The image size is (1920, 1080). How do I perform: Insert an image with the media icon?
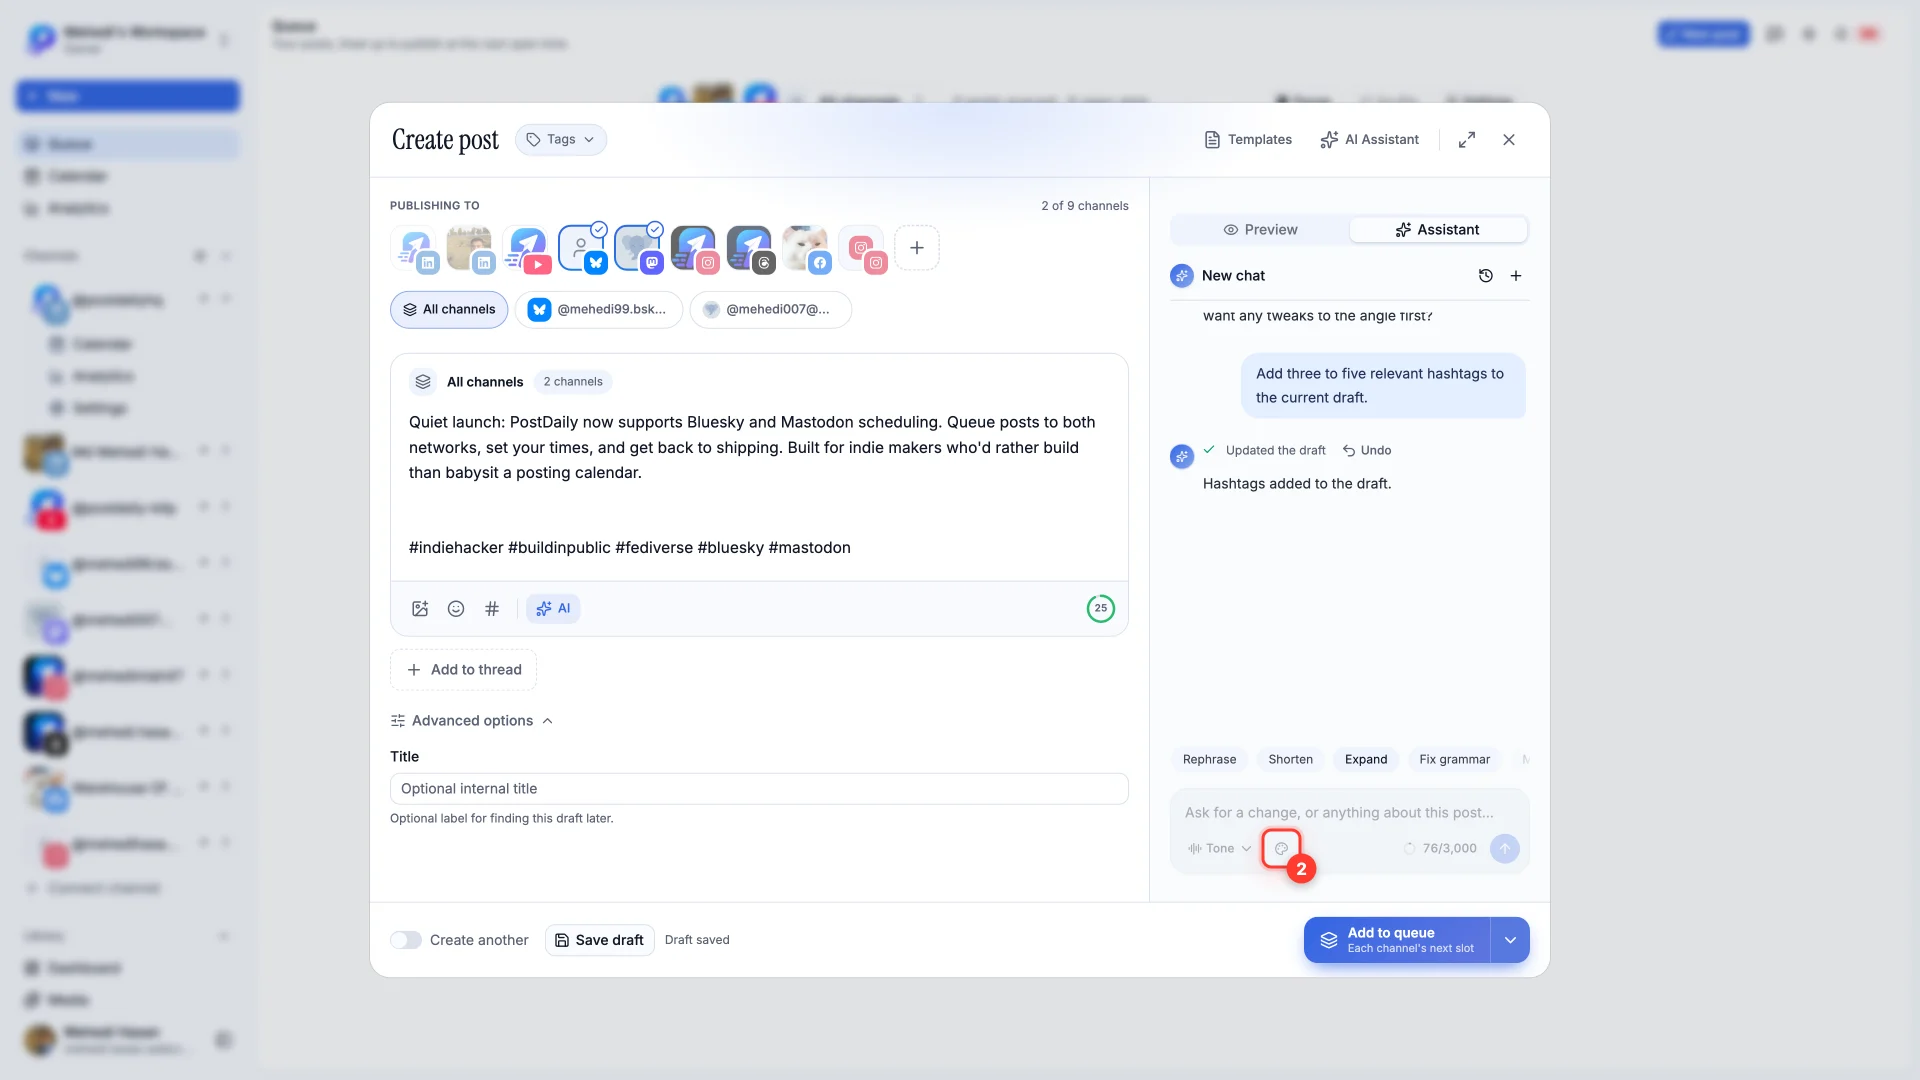point(420,608)
